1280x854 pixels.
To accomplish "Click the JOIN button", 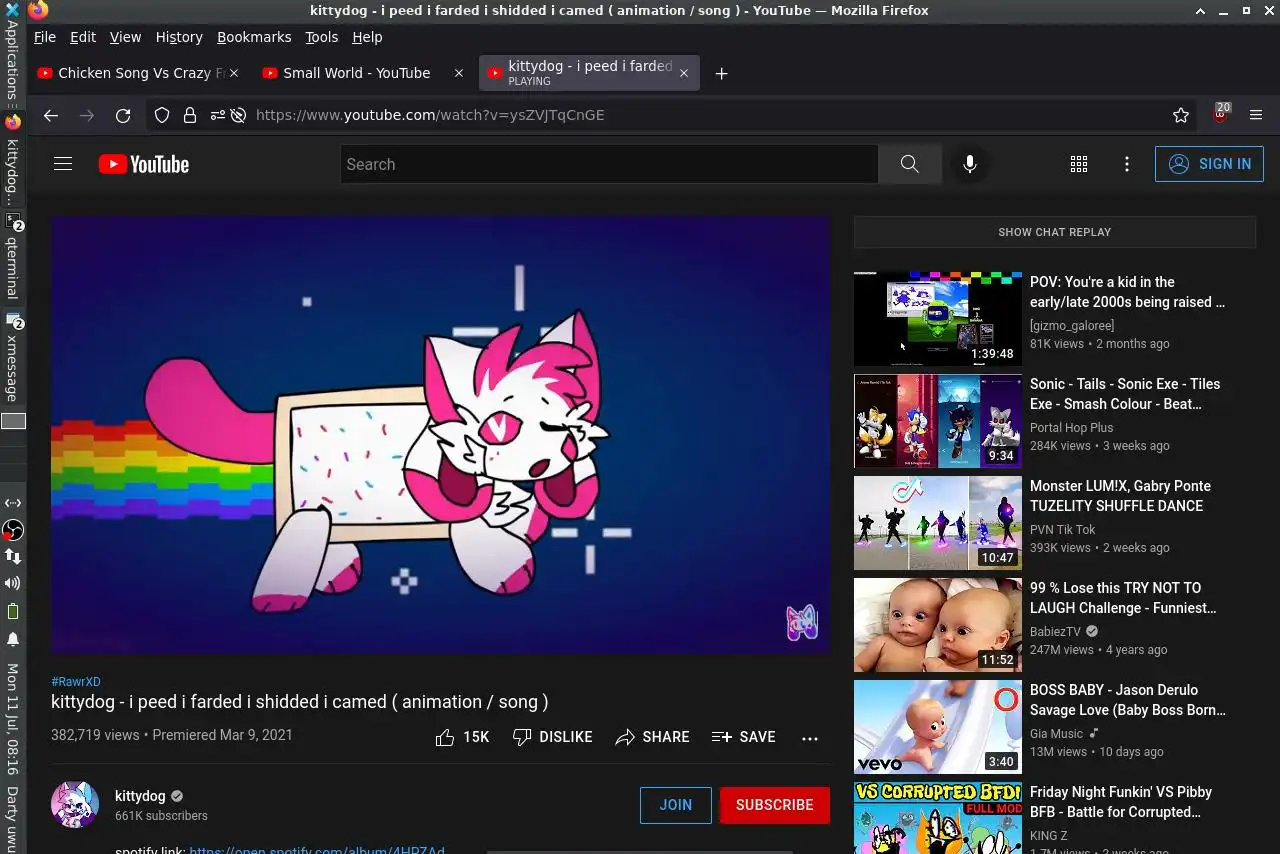I will (x=676, y=805).
